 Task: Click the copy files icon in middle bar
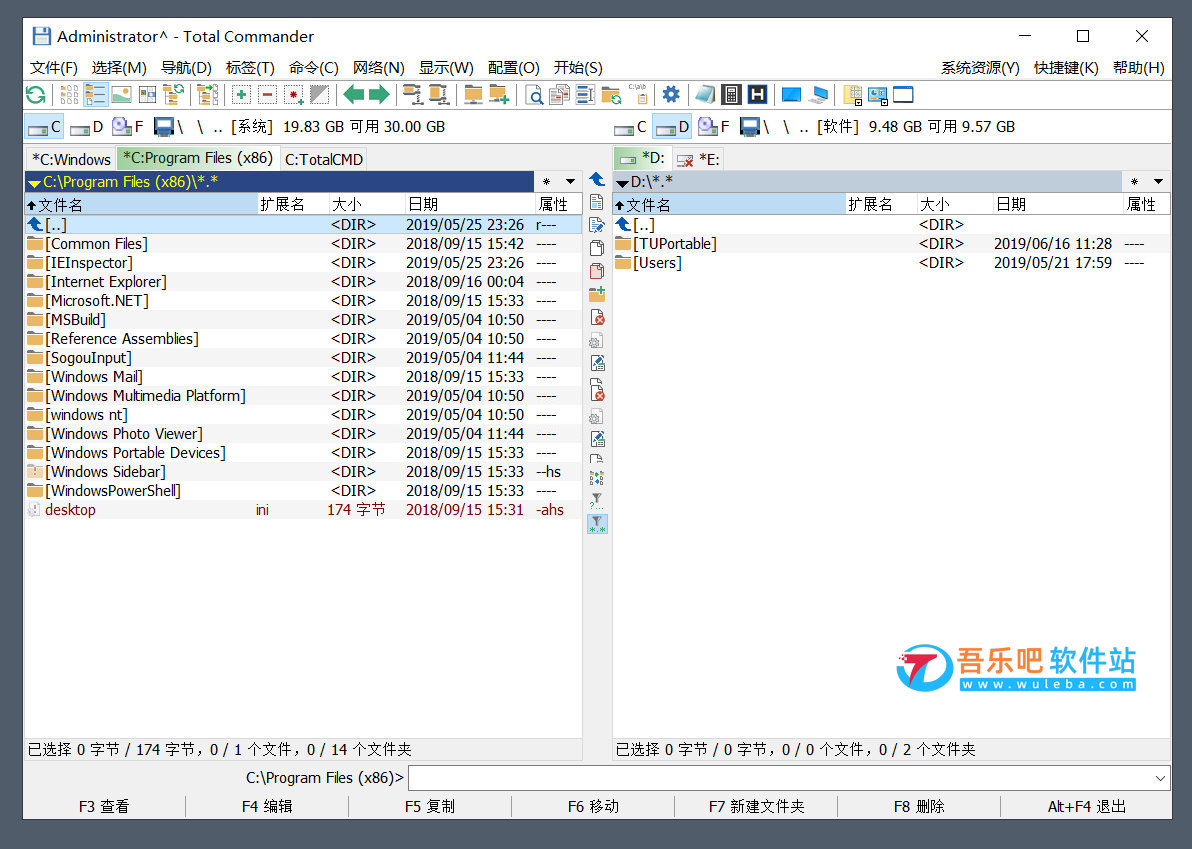[x=597, y=248]
